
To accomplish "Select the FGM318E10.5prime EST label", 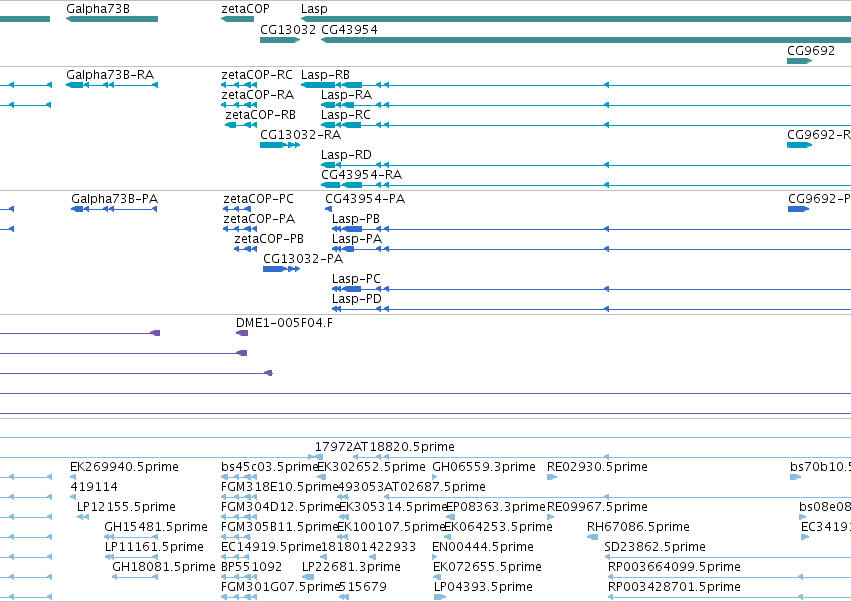I will pyautogui.click(x=280, y=487).
